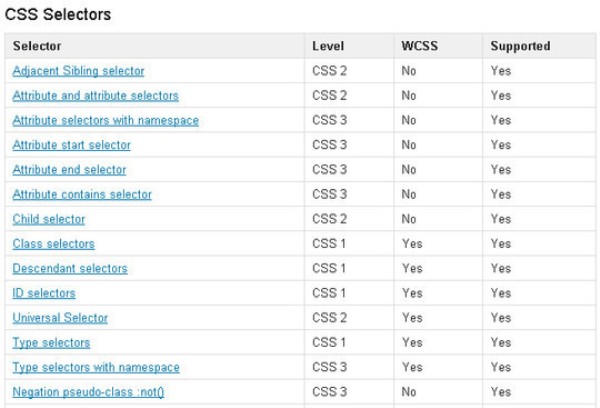Follow the Attribute start selector link
Viewport: 600px width, 408px height.
pos(71,145)
